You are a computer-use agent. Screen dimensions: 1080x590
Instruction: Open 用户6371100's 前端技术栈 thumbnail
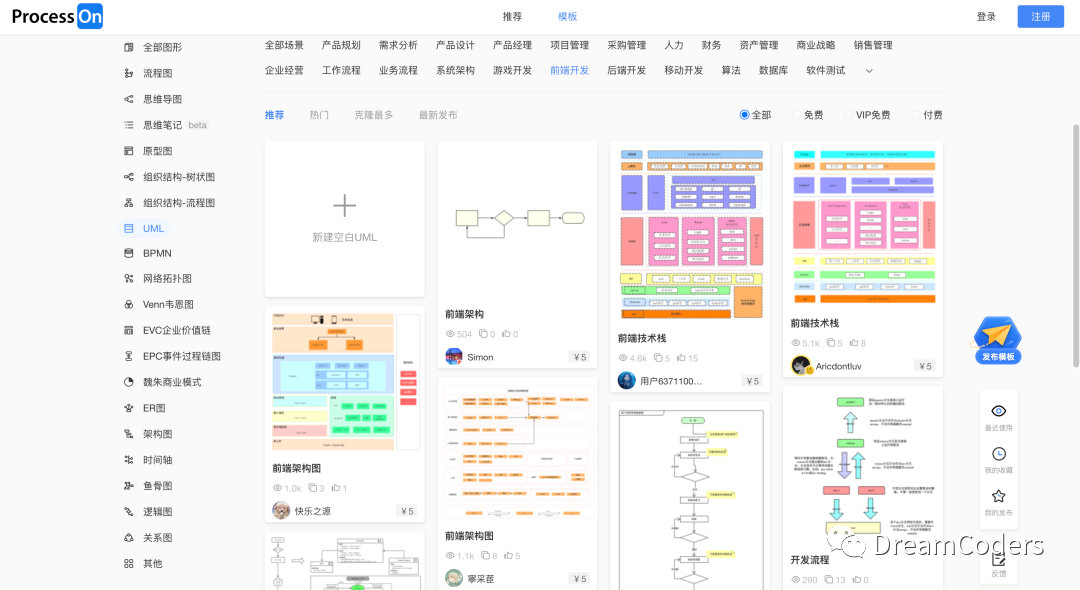pos(690,233)
